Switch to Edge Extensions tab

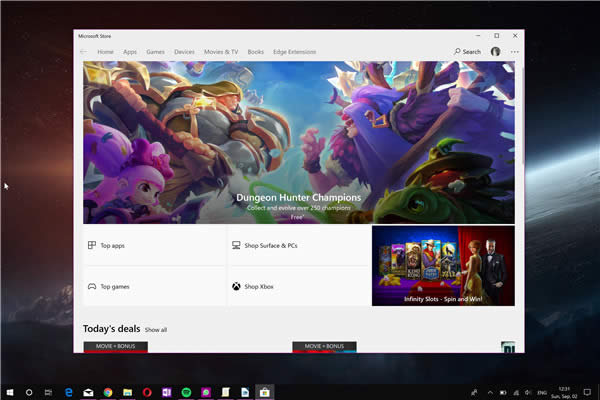(x=295, y=52)
